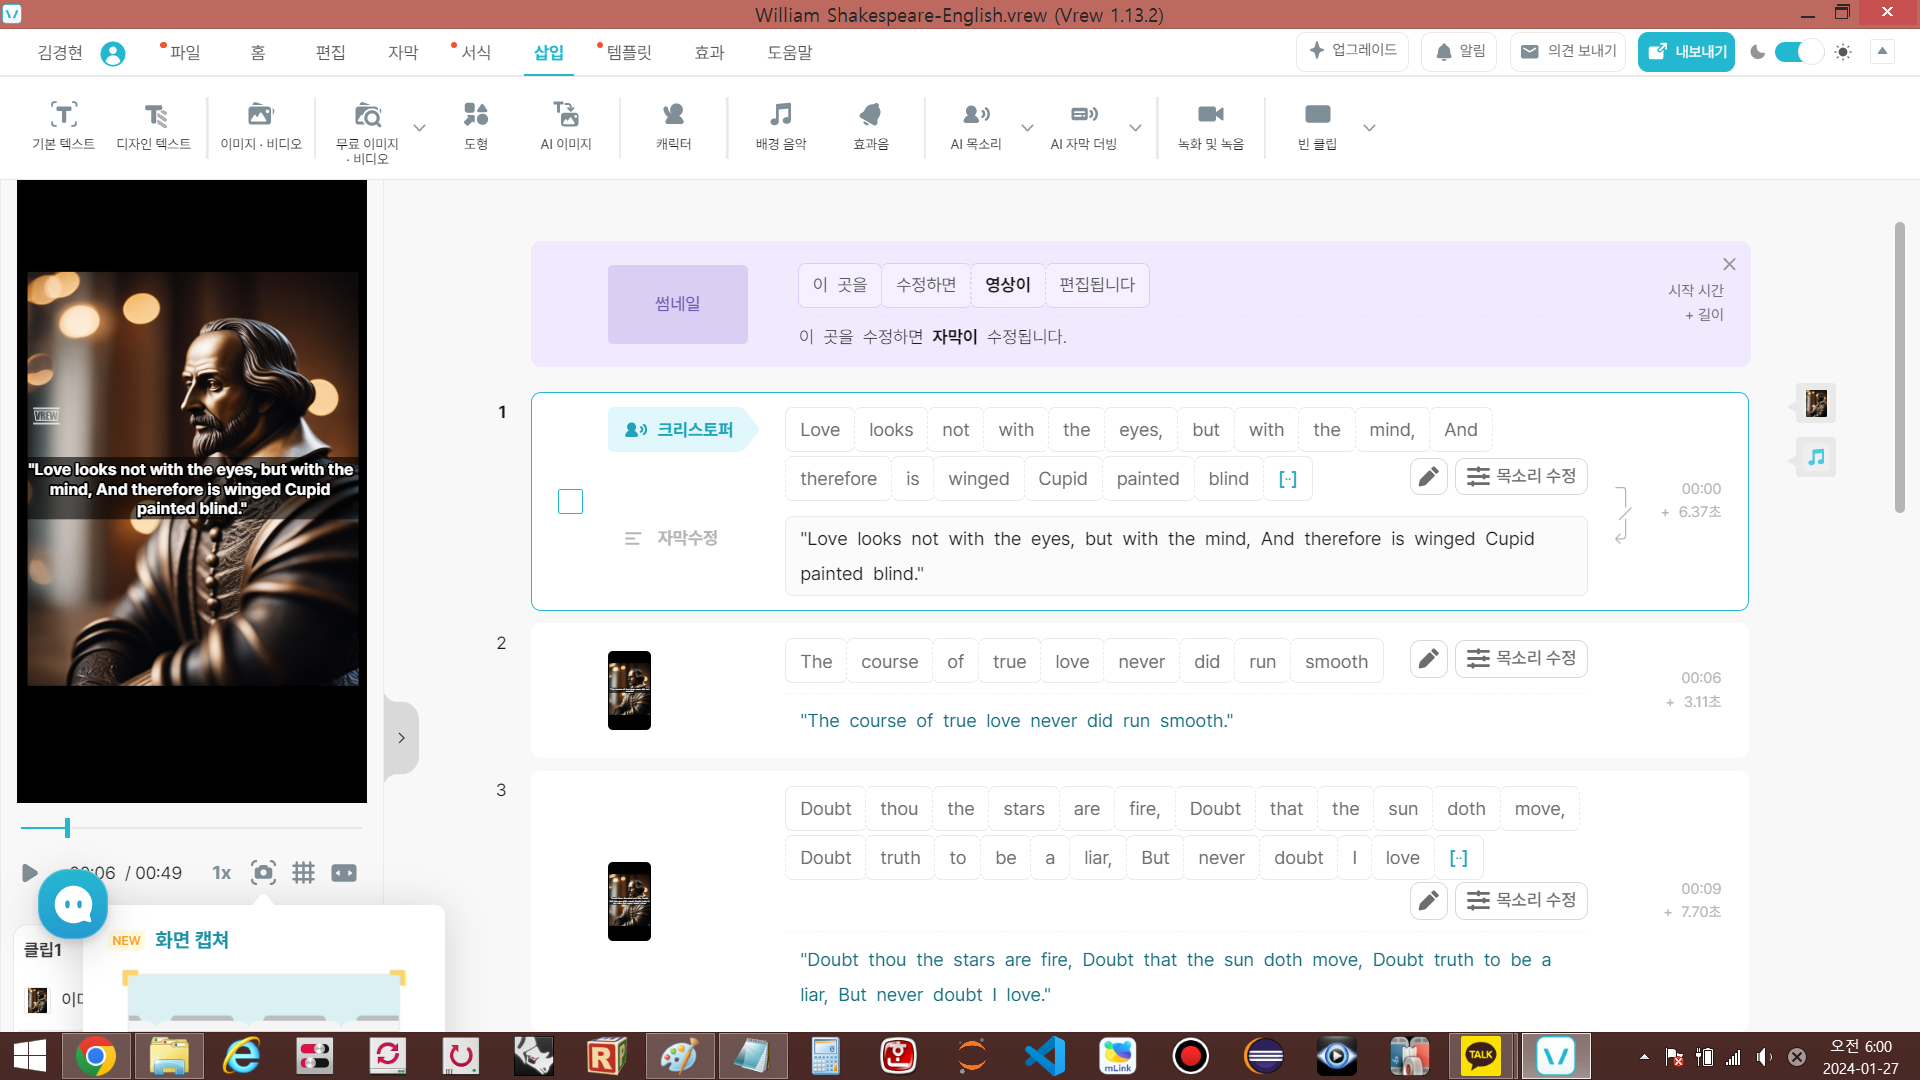Click the screen capture icon under preview
The height and width of the screenshot is (1080, 1920).
click(x=263, y=873)
